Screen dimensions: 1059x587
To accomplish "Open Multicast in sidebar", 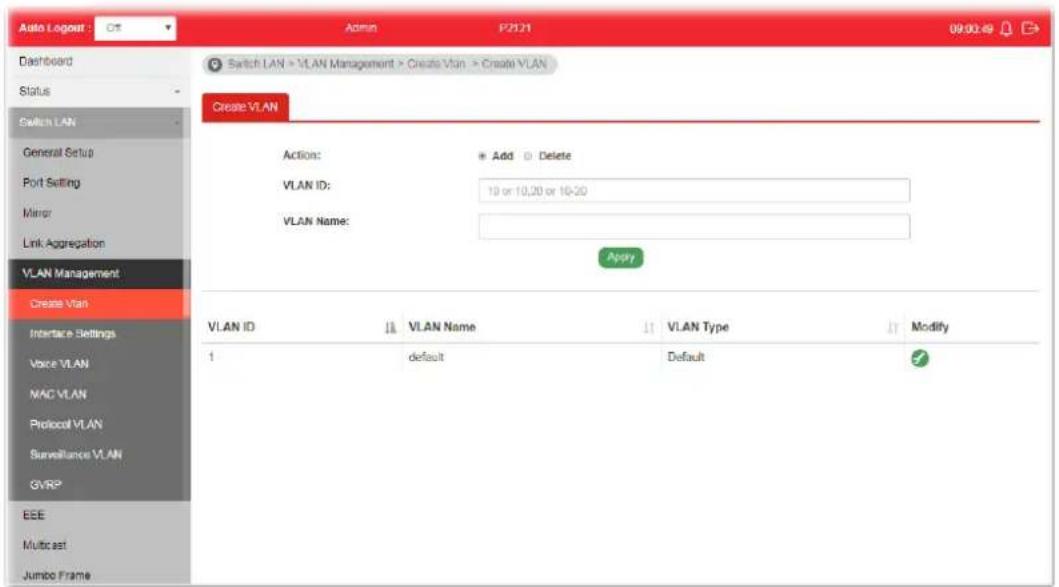I will pyautogui.click(x=99, y=545).
